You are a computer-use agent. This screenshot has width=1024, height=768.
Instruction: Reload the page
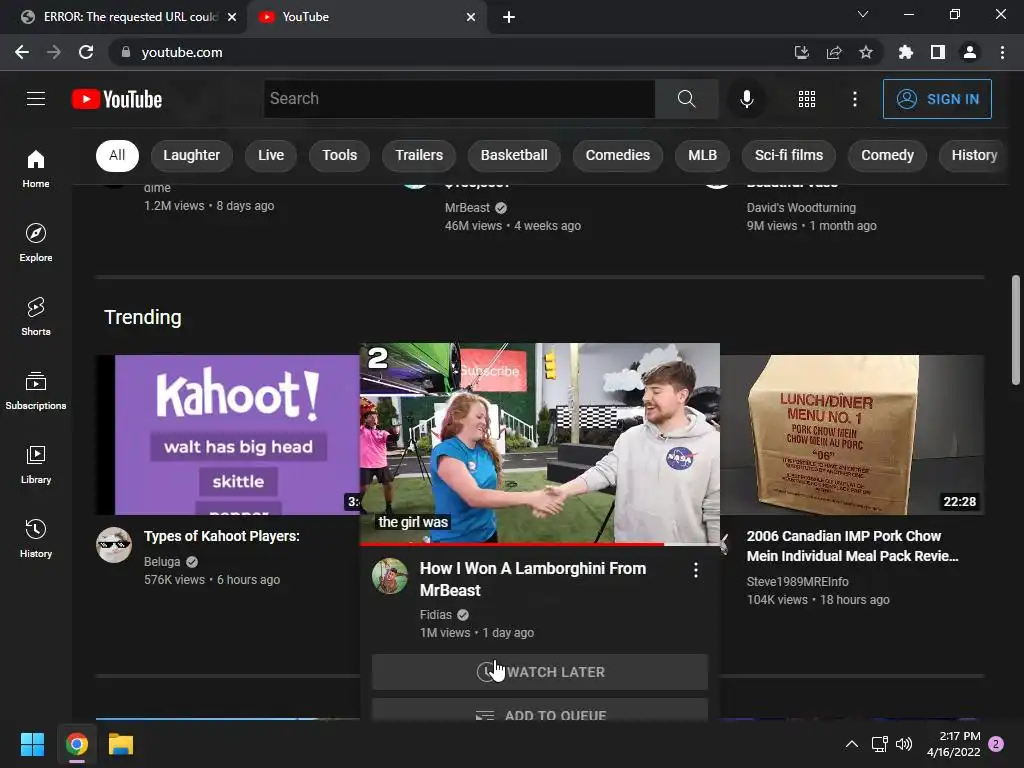(x=86, y=52)
